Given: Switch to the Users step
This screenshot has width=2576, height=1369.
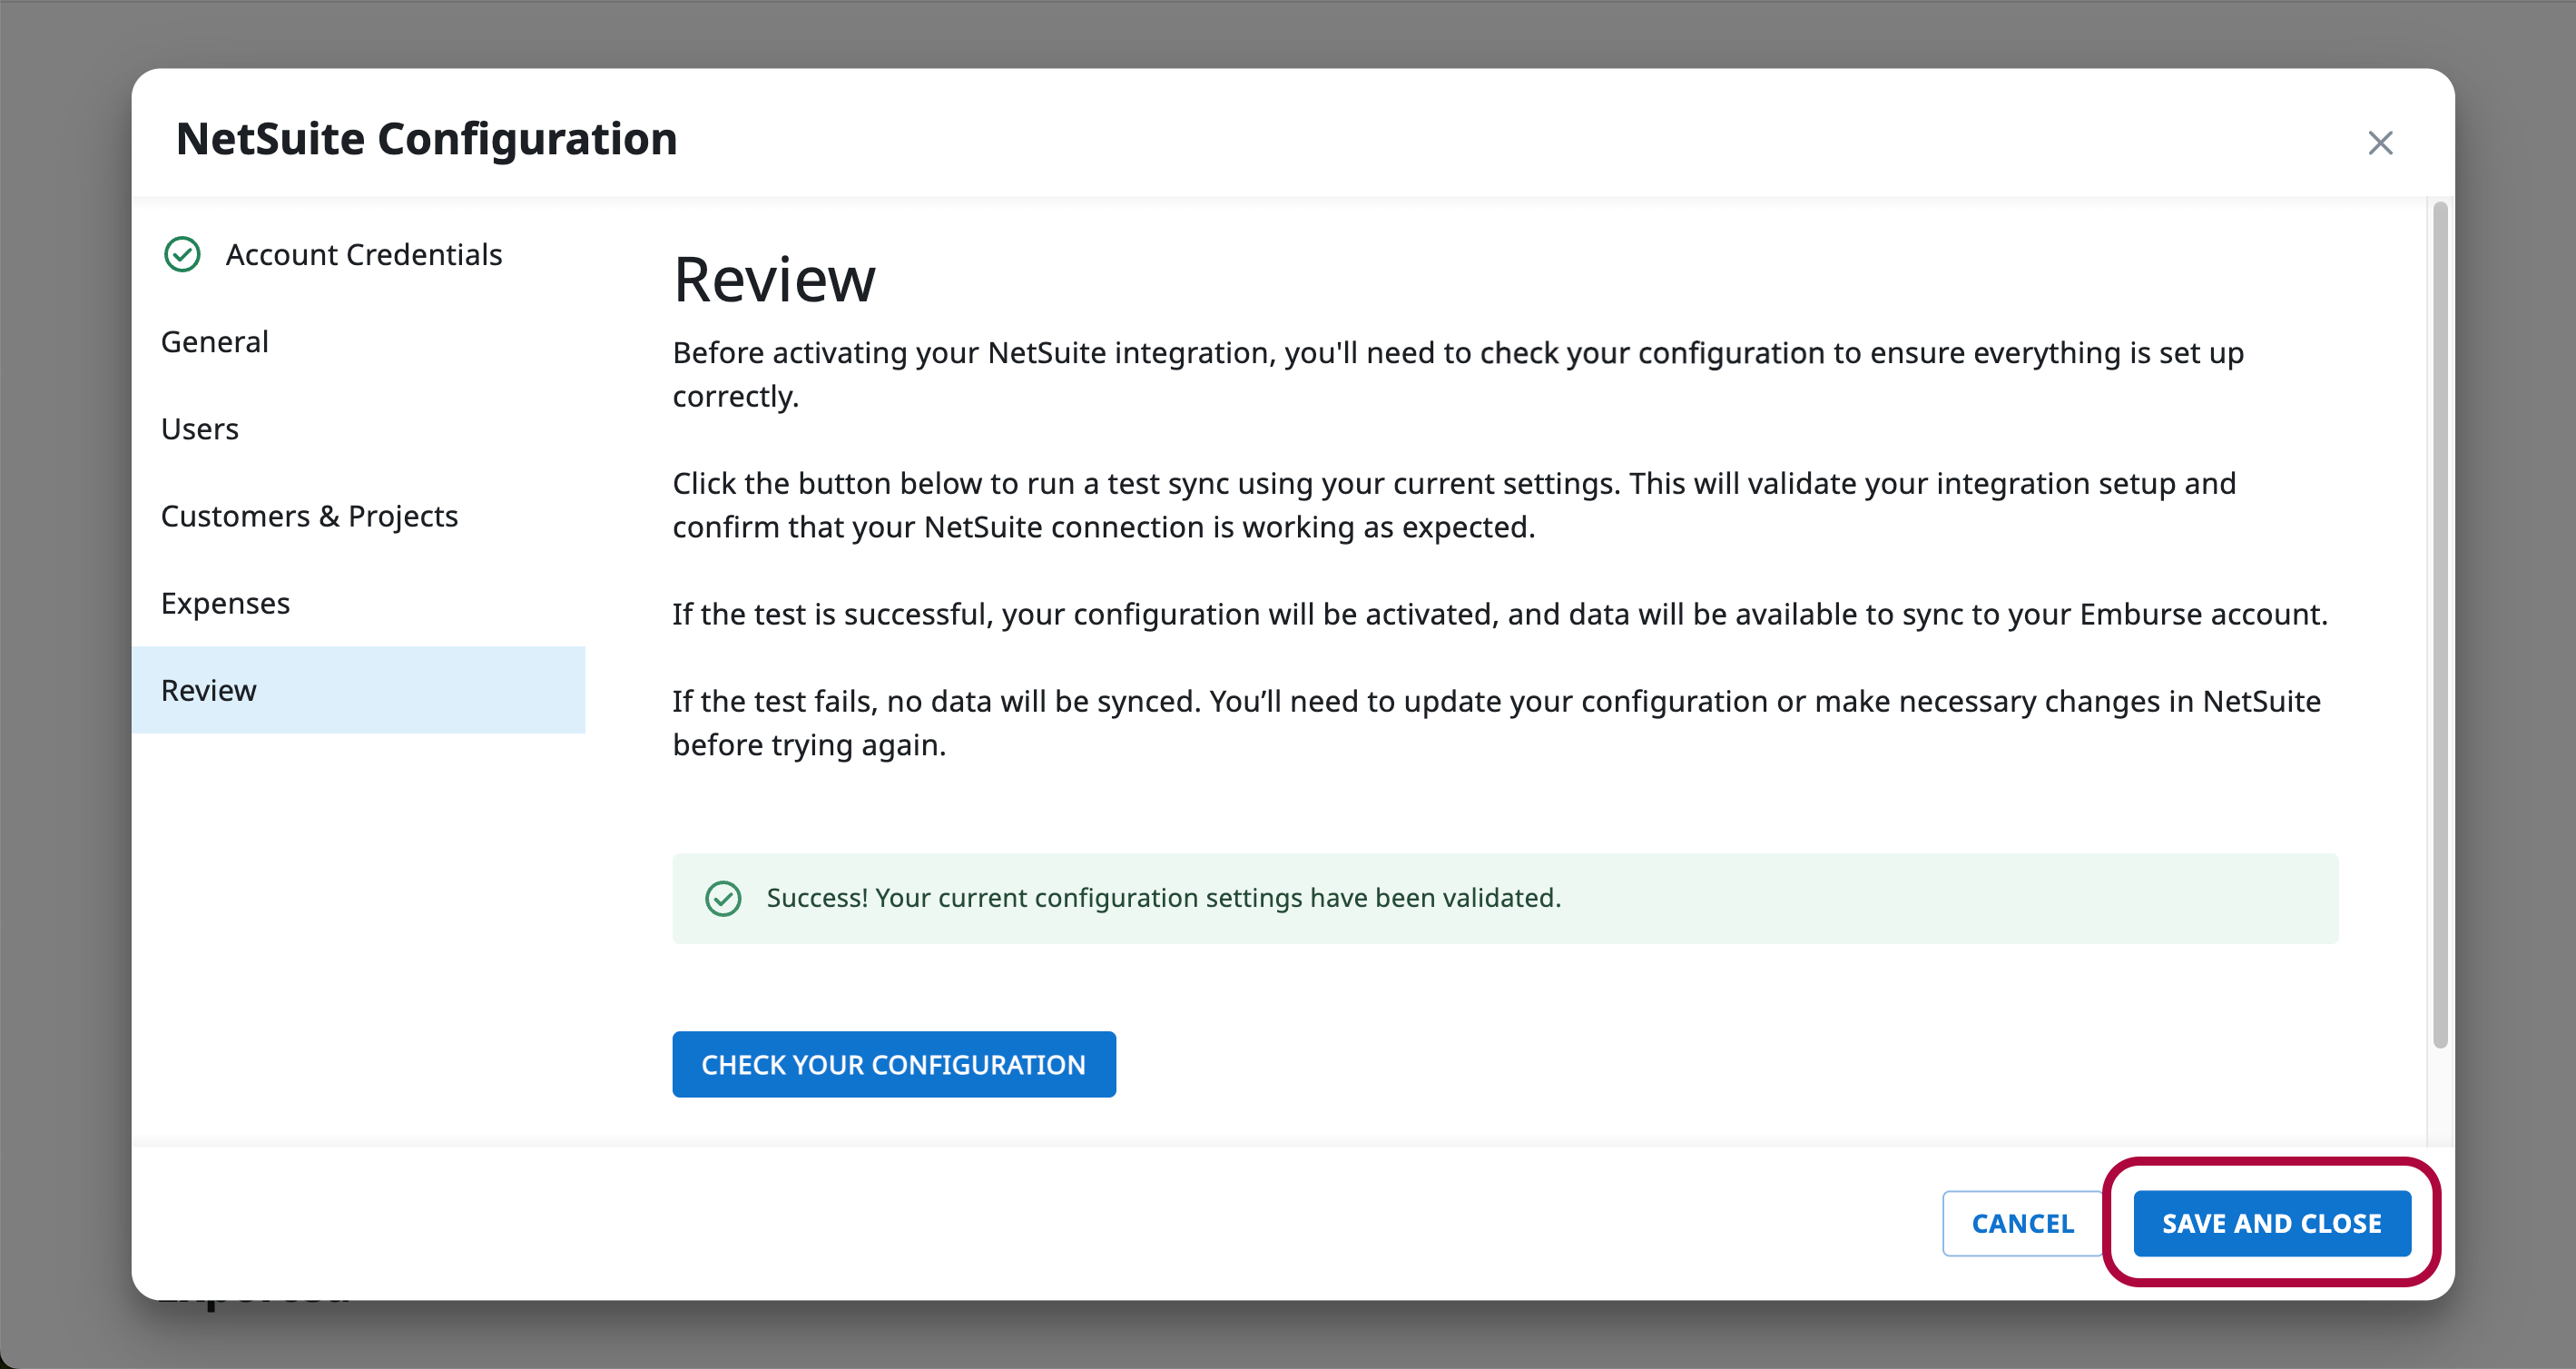Looking at the screenshot, I should [200, 429].
